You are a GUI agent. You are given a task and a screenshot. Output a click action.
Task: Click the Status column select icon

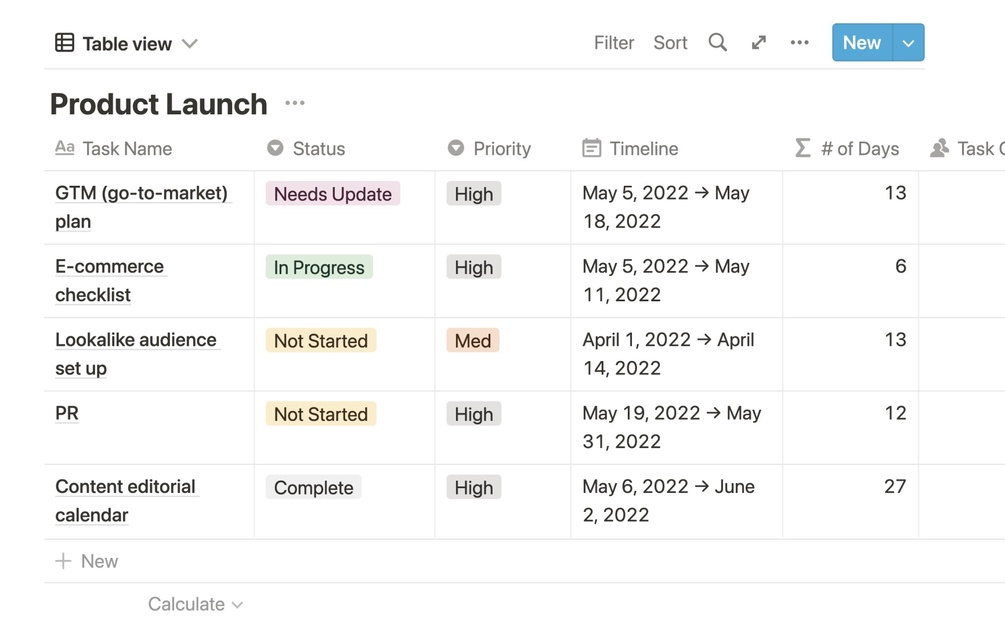pyautogui.click(x=275, y=148)
